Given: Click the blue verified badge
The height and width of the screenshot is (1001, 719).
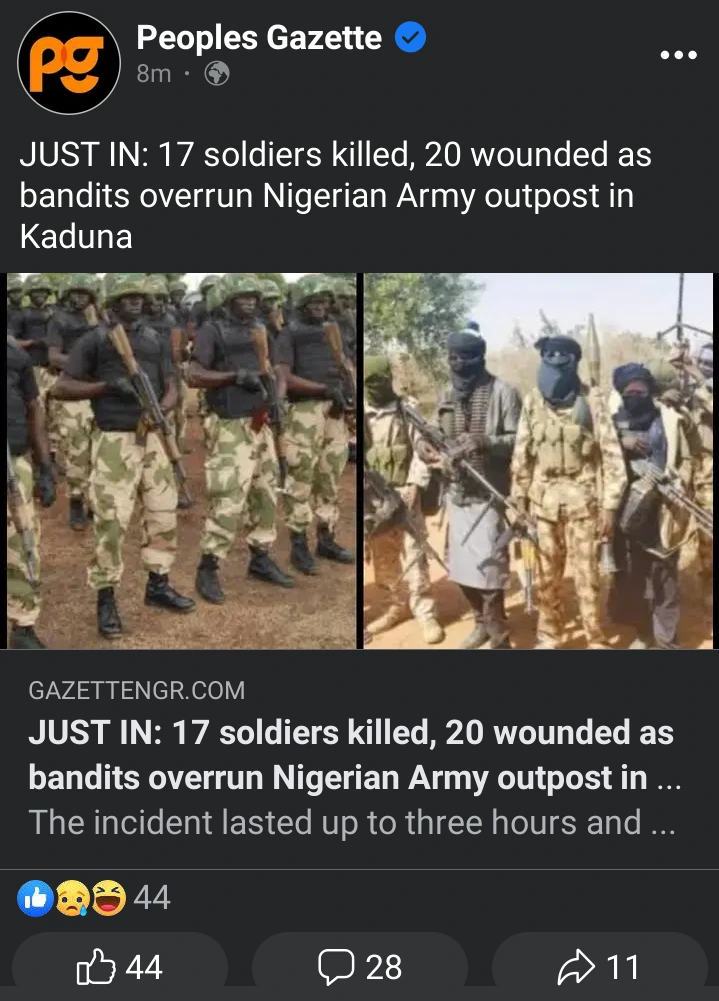Looking at the screenshot, I should click(x=411, y=38).
